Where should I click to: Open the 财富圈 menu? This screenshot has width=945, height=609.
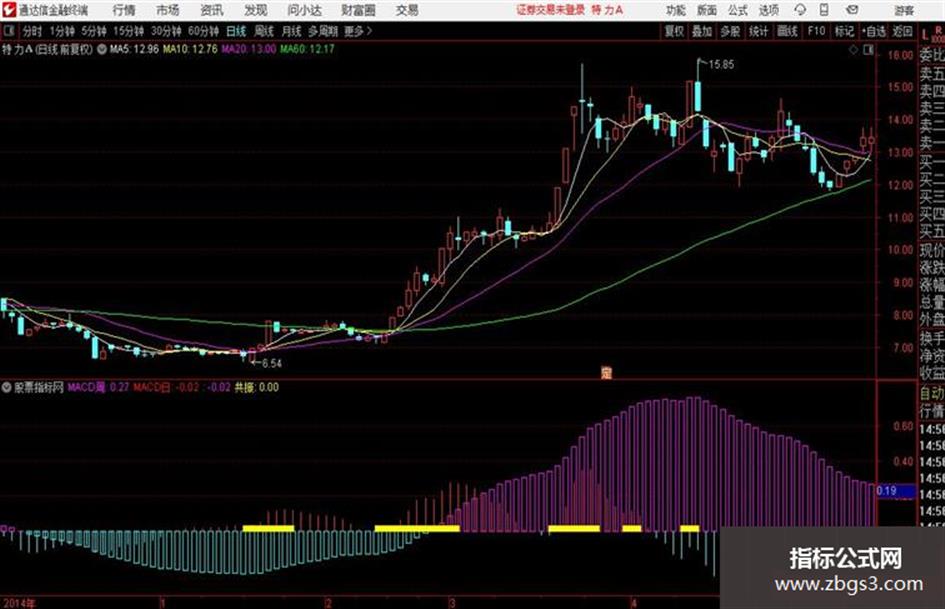(358, 10)
